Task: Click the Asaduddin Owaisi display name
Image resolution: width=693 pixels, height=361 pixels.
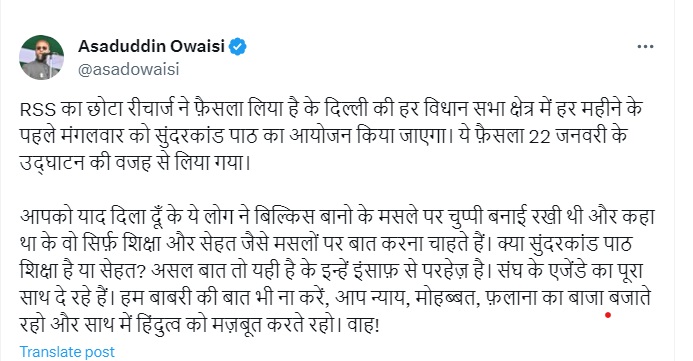Action: [x=152, y=46]
